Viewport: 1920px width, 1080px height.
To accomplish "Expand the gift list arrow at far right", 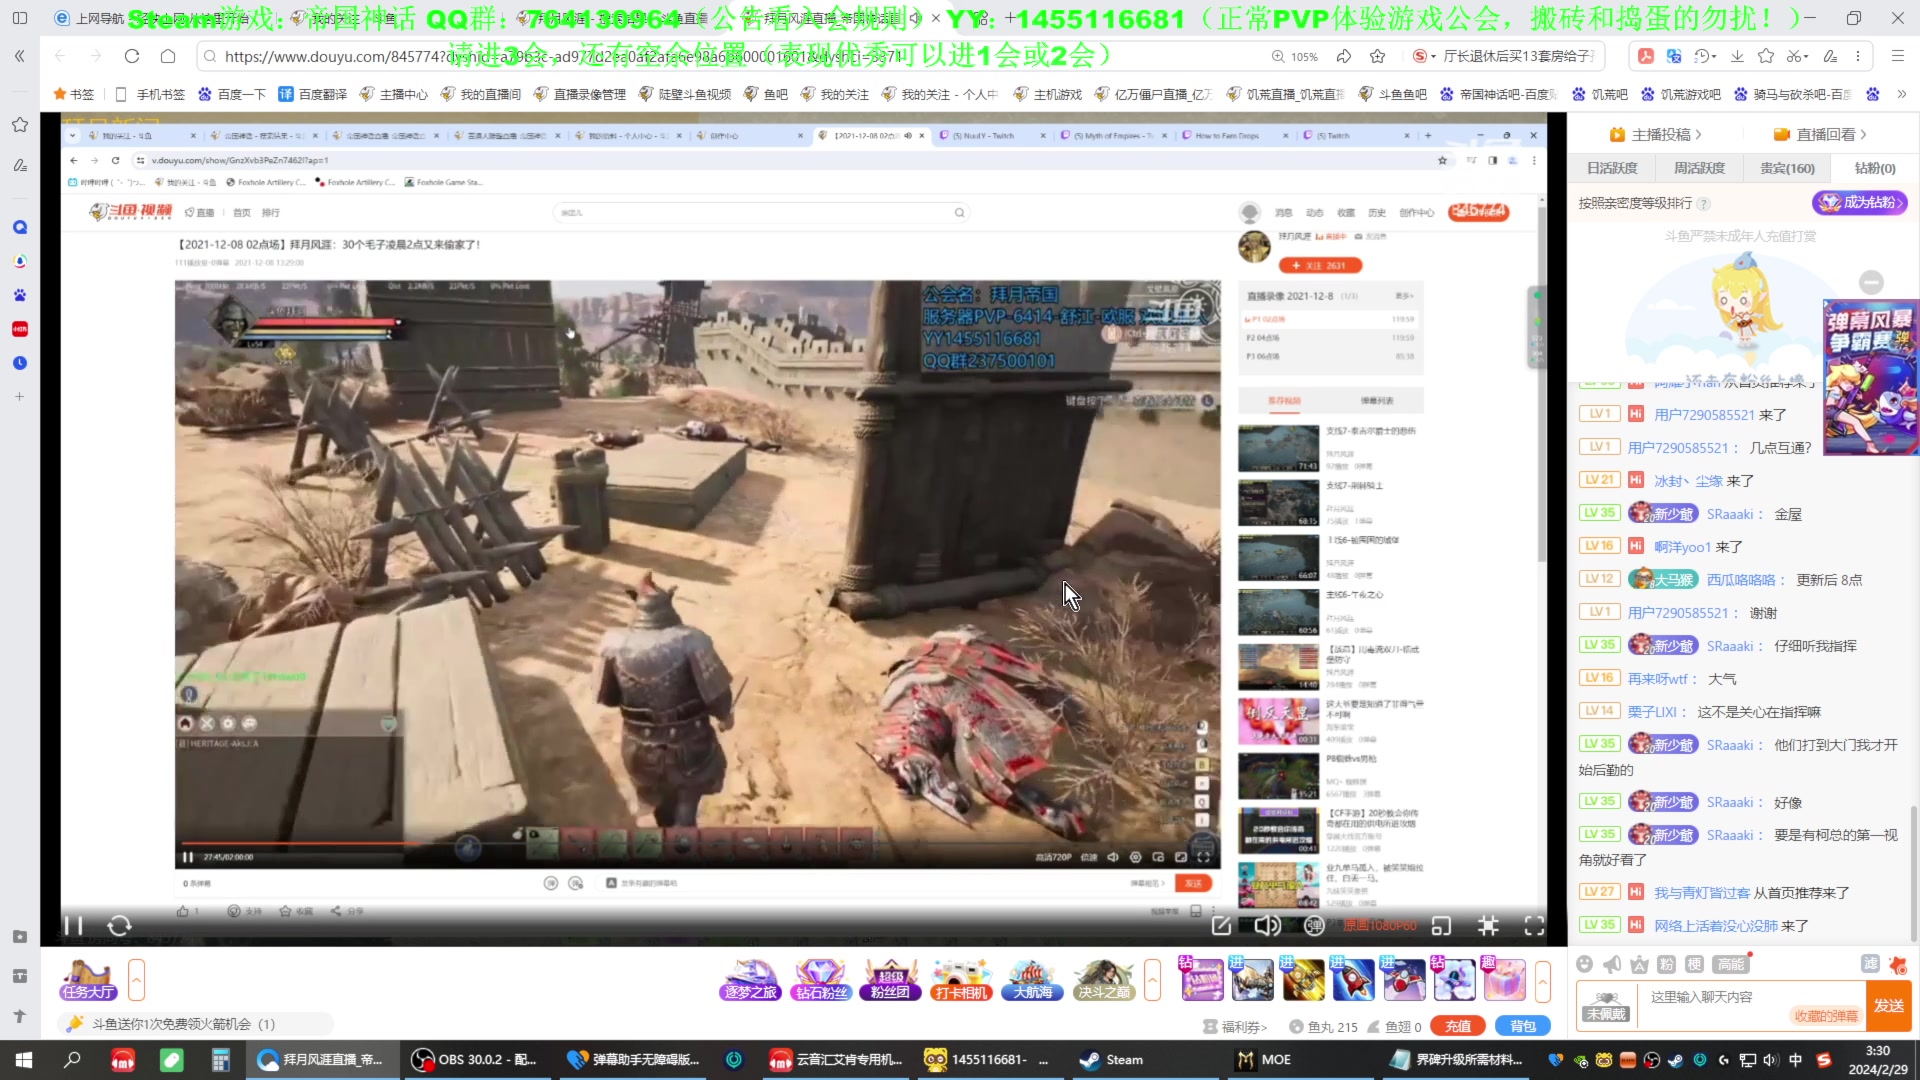I will pos(1543,980).
